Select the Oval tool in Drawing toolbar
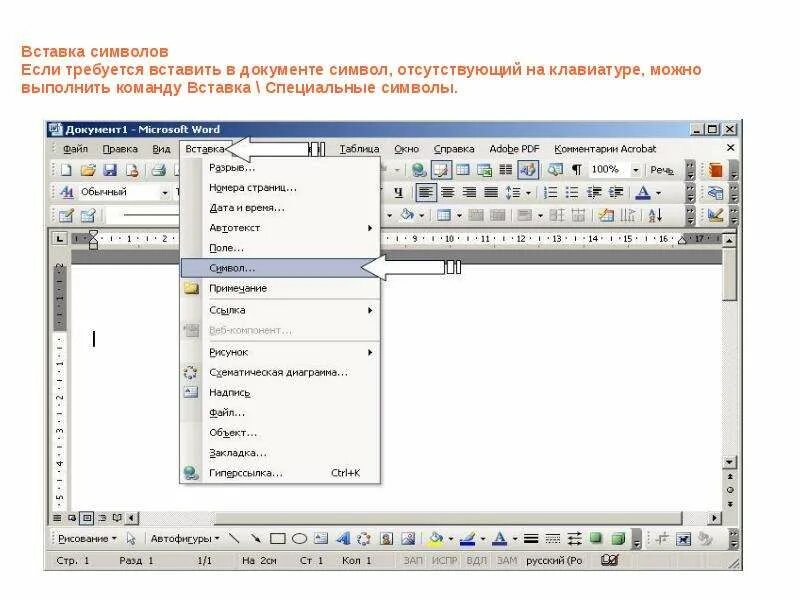 click(x=299, y=539)
